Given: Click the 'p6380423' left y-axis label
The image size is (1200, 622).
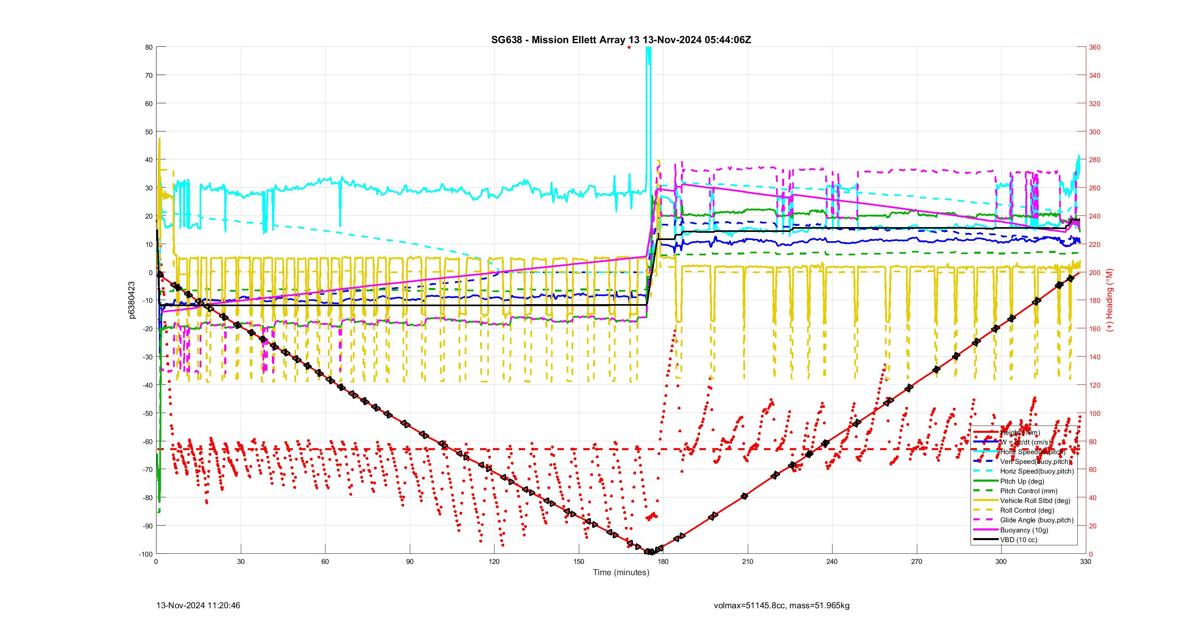Looking at the screenshot, I should click(132, 300).
